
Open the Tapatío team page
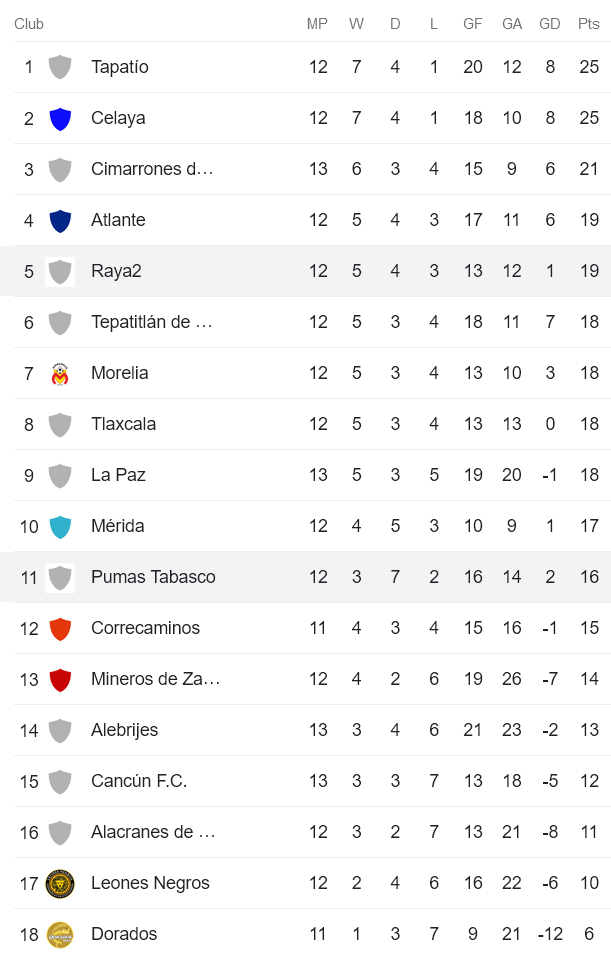120,67
